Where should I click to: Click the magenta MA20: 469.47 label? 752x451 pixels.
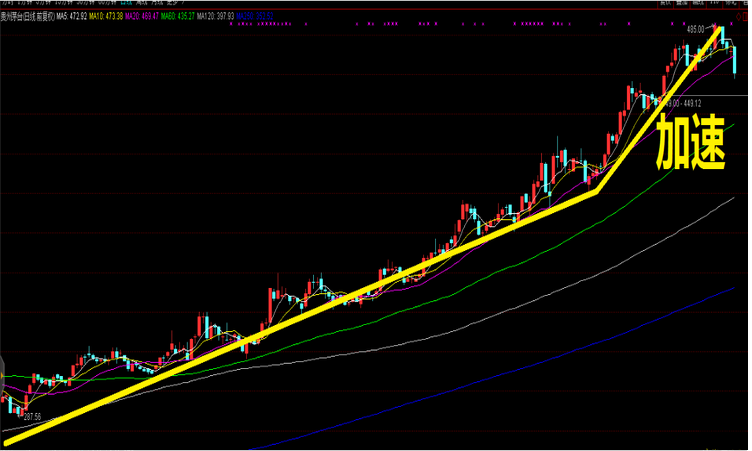coord(141,16)
